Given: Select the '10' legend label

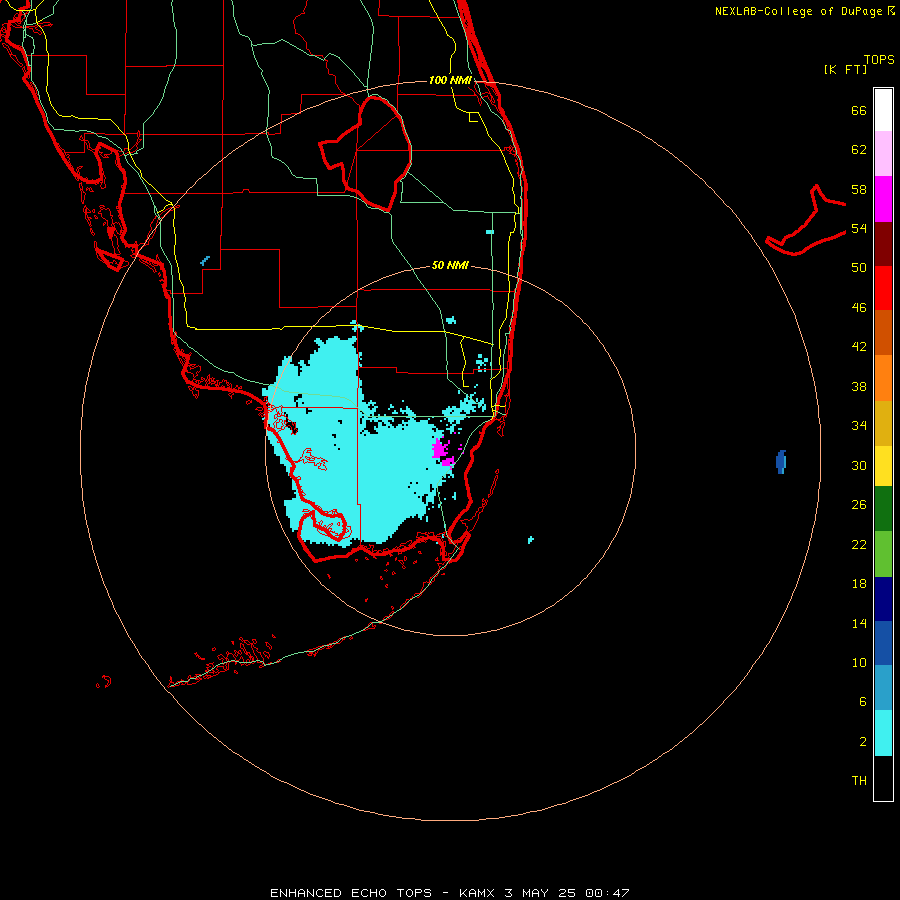Looking at the screenshot, I should pos(859,662).
